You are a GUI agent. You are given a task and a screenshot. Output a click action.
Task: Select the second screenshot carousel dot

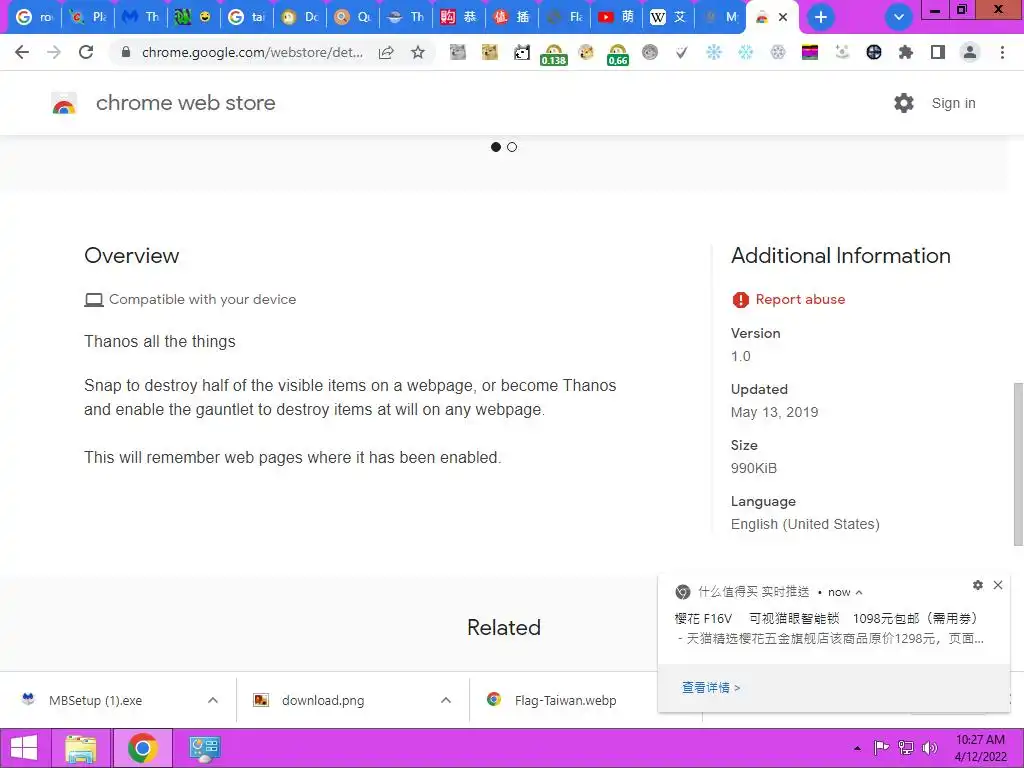pyautogui.click(x=512, y=147)
